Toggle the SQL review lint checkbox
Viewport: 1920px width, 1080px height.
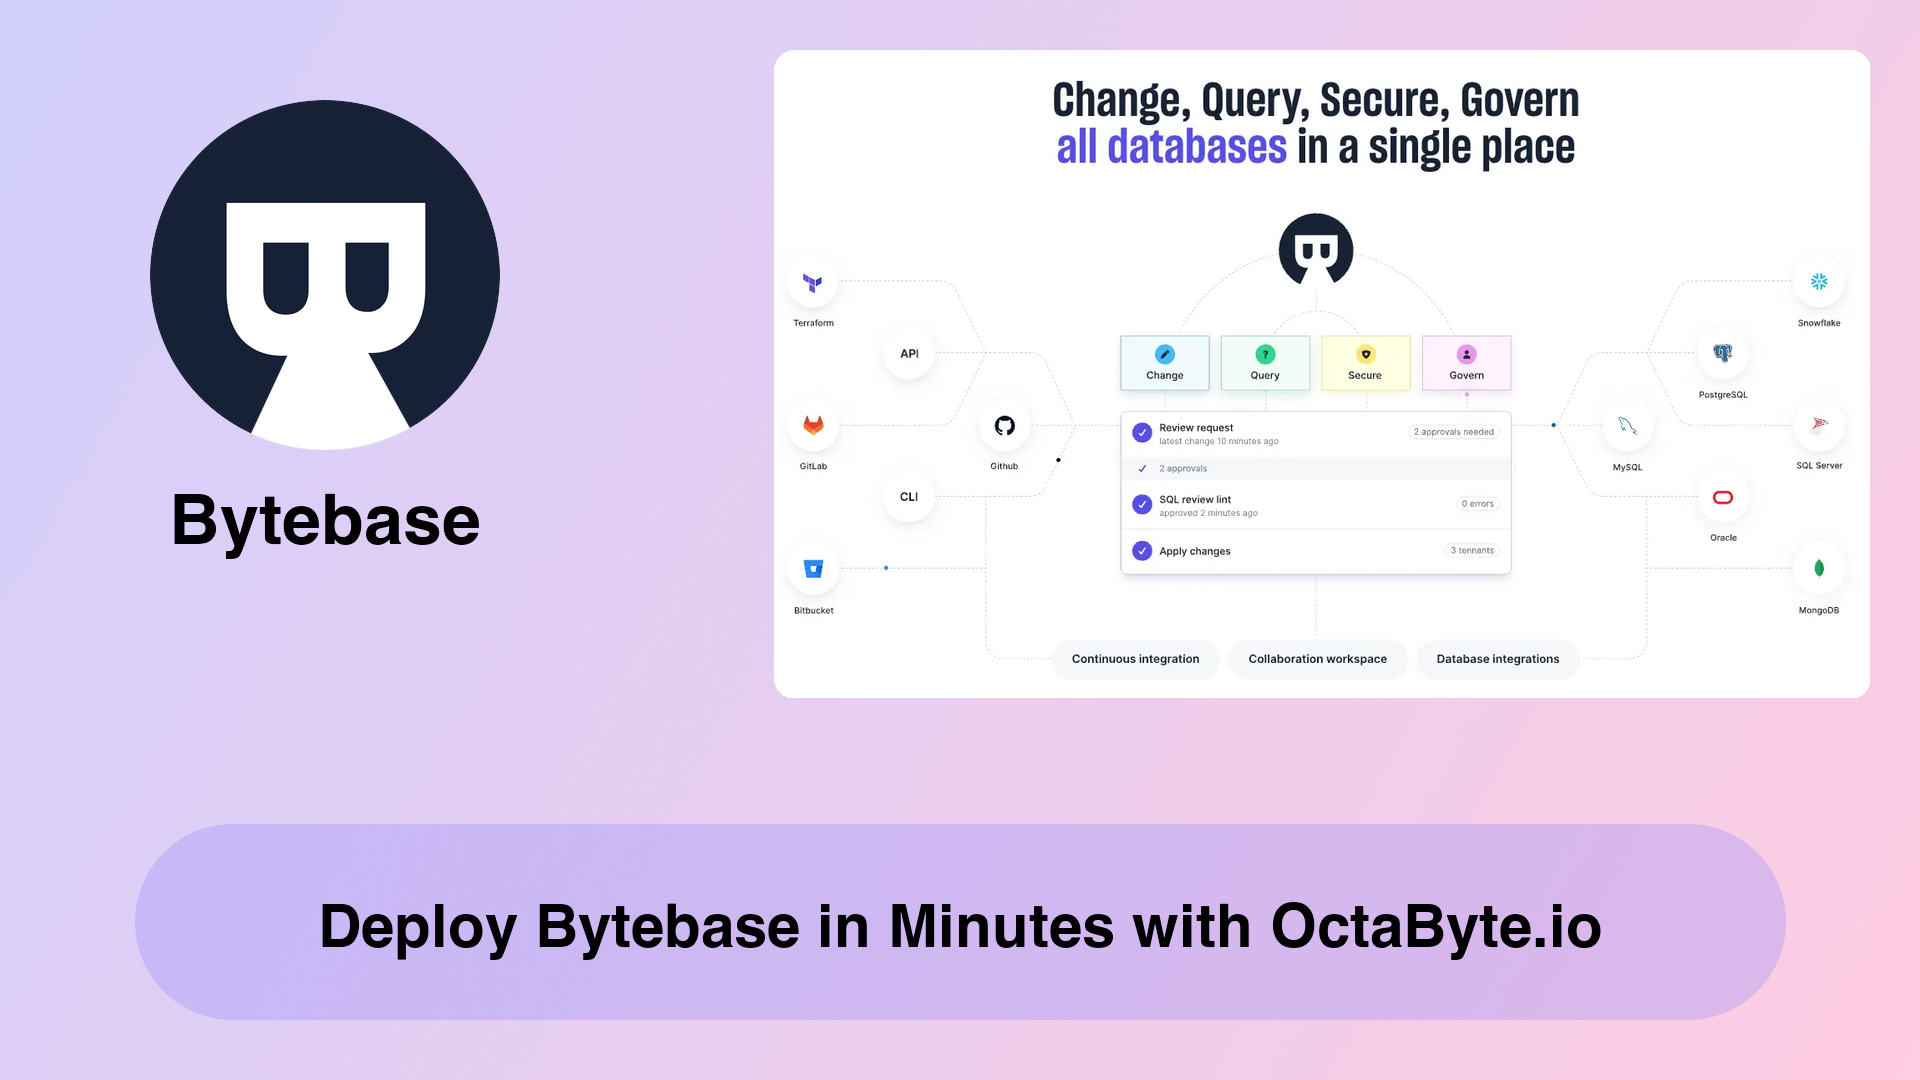[1142, 504]
